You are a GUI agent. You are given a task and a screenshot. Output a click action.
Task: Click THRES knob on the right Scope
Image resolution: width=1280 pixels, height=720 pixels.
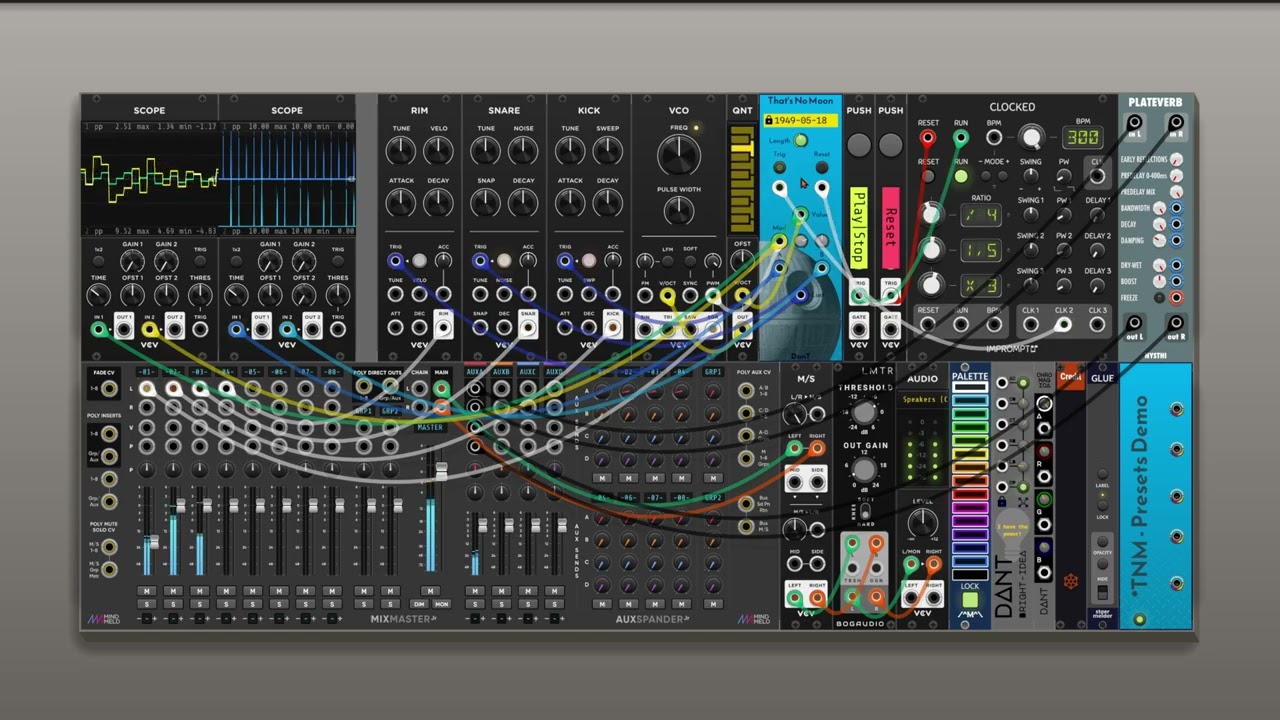click(338, 295)
